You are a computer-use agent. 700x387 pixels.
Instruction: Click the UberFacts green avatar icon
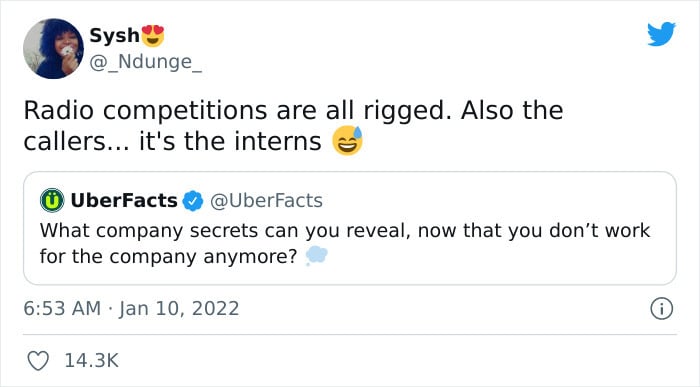52,200
